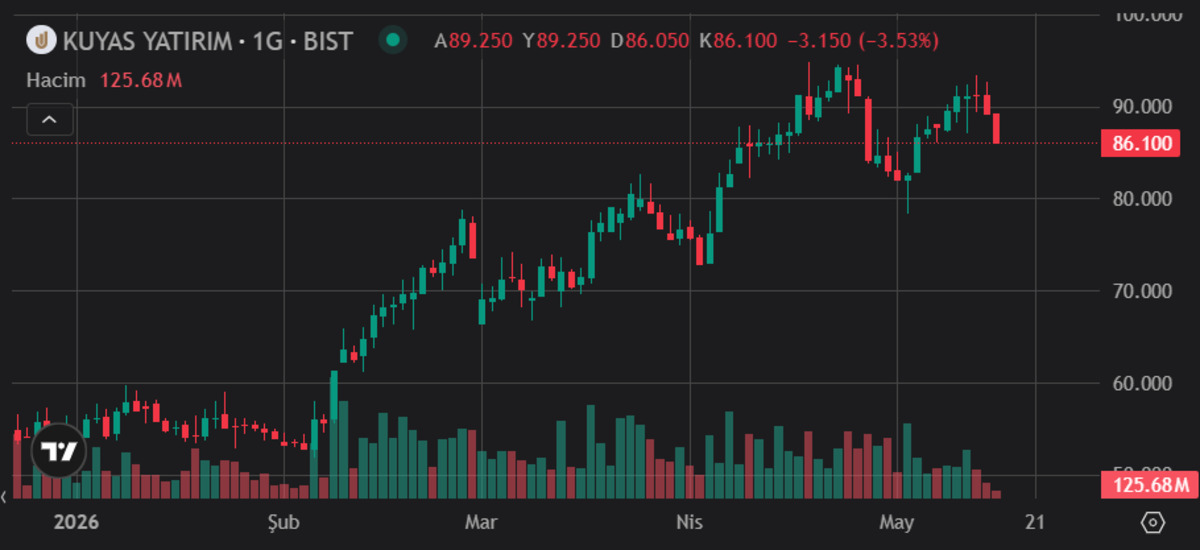The image size is (1200, 550).
Task: Click the 21 date axis label
Action: click(1035, 522)
